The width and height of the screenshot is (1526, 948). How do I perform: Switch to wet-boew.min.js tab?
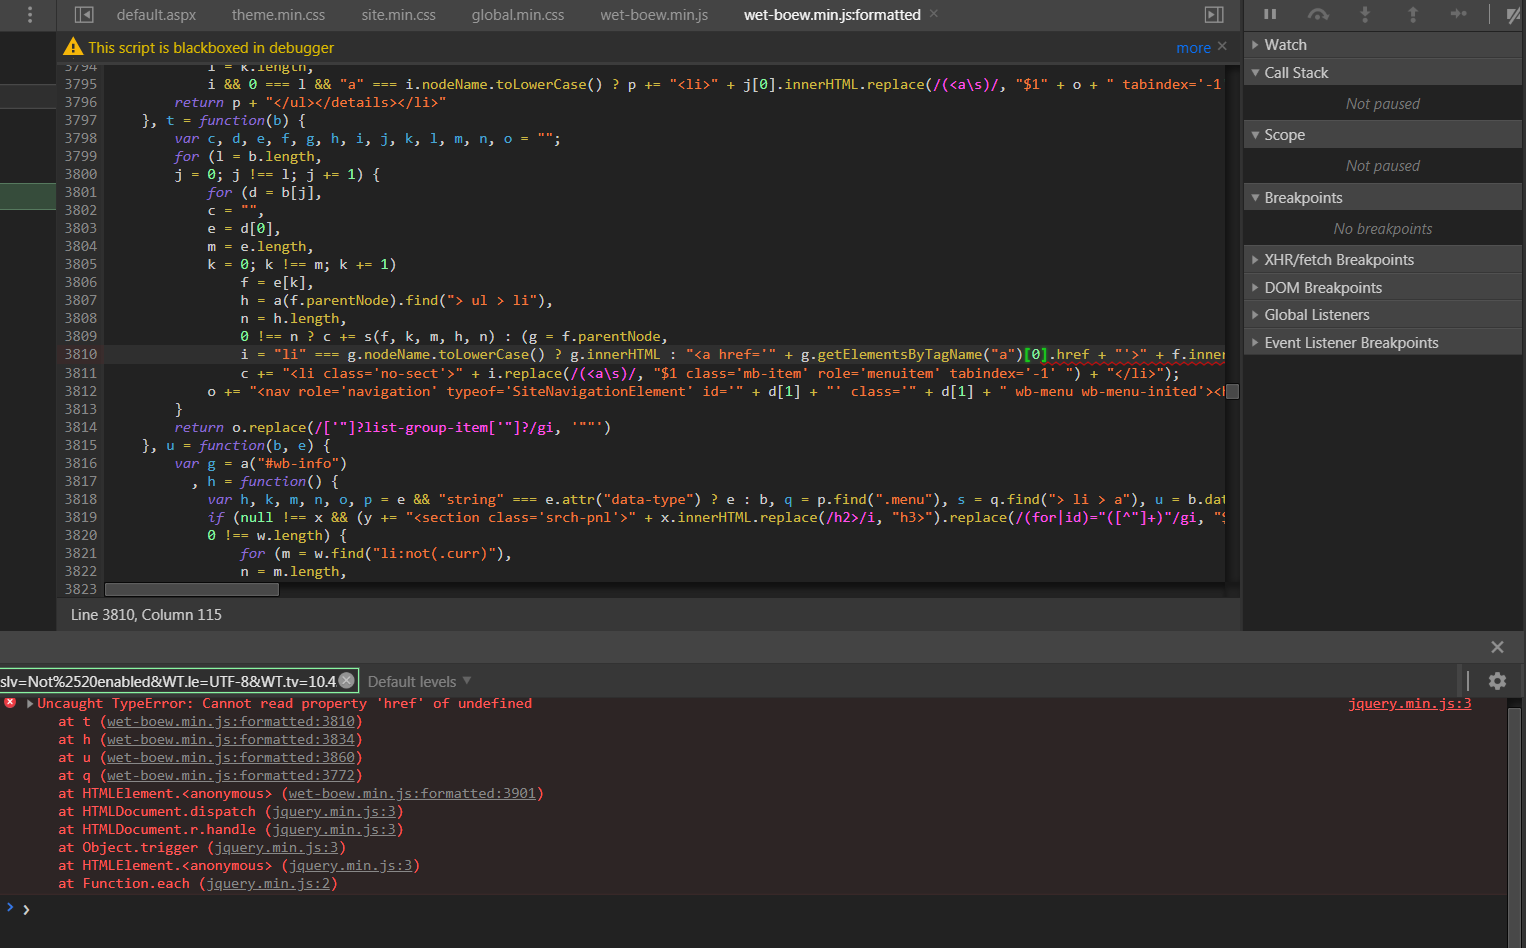(x=654, y=15)
